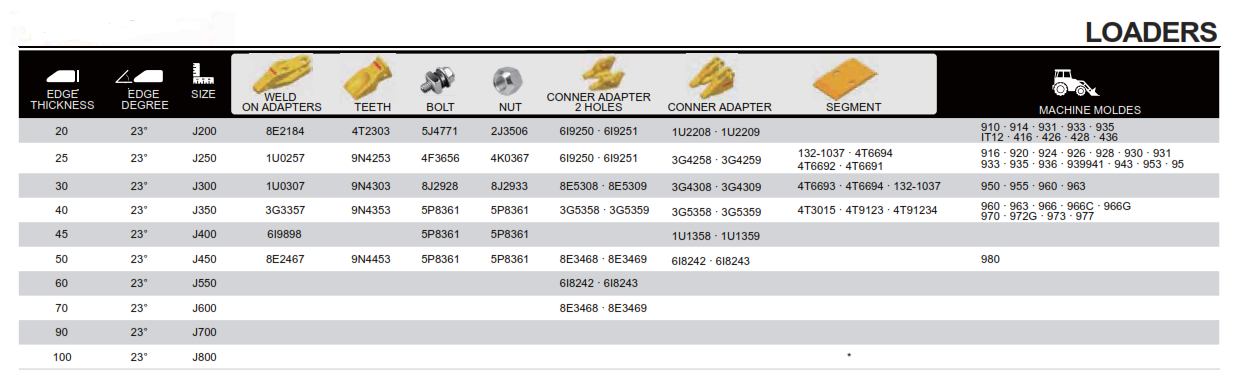
Task: Select teeth part number 9N4253
Action: coord(371,158)
